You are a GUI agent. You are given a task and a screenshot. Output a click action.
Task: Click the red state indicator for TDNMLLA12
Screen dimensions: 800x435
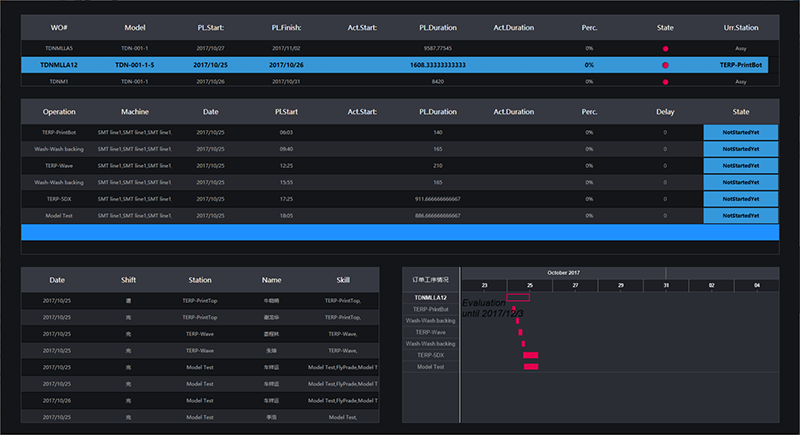coord(665,65)
